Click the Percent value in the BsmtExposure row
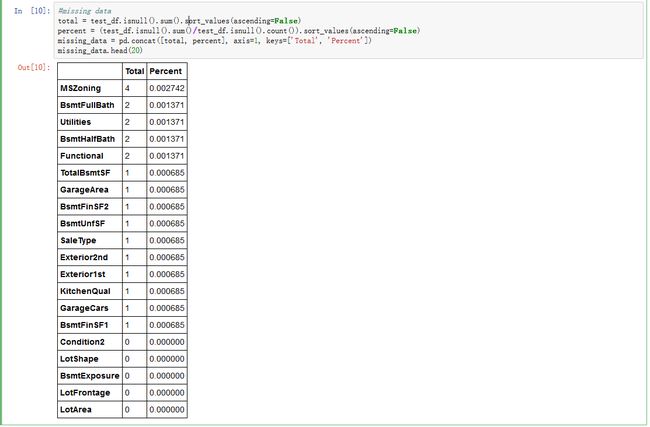650x427 pixels. pyautogui.click(x=167, y=376)
